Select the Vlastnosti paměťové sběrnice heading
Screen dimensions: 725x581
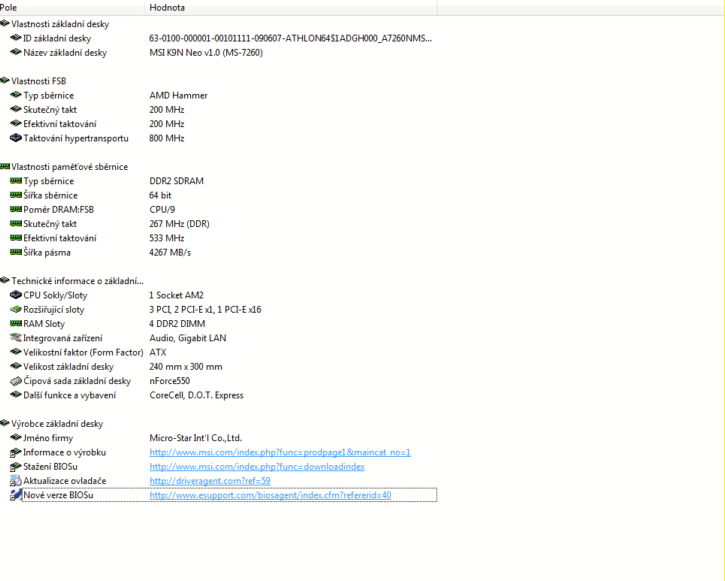coord(70,167)
